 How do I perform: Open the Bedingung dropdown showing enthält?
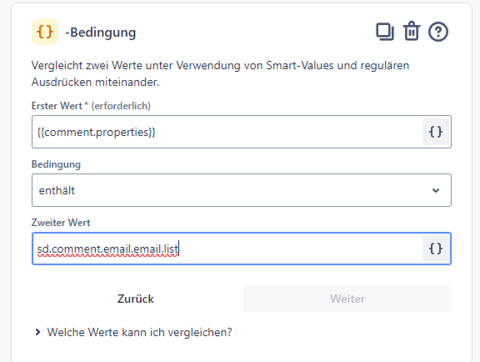click(x=242, y=190)
